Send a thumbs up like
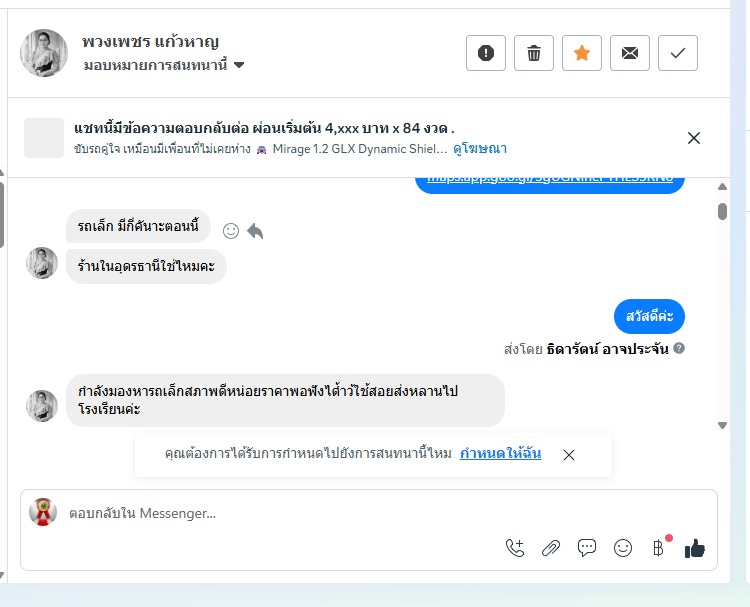This screenshot has width=750, height=607. pos(695,548)
